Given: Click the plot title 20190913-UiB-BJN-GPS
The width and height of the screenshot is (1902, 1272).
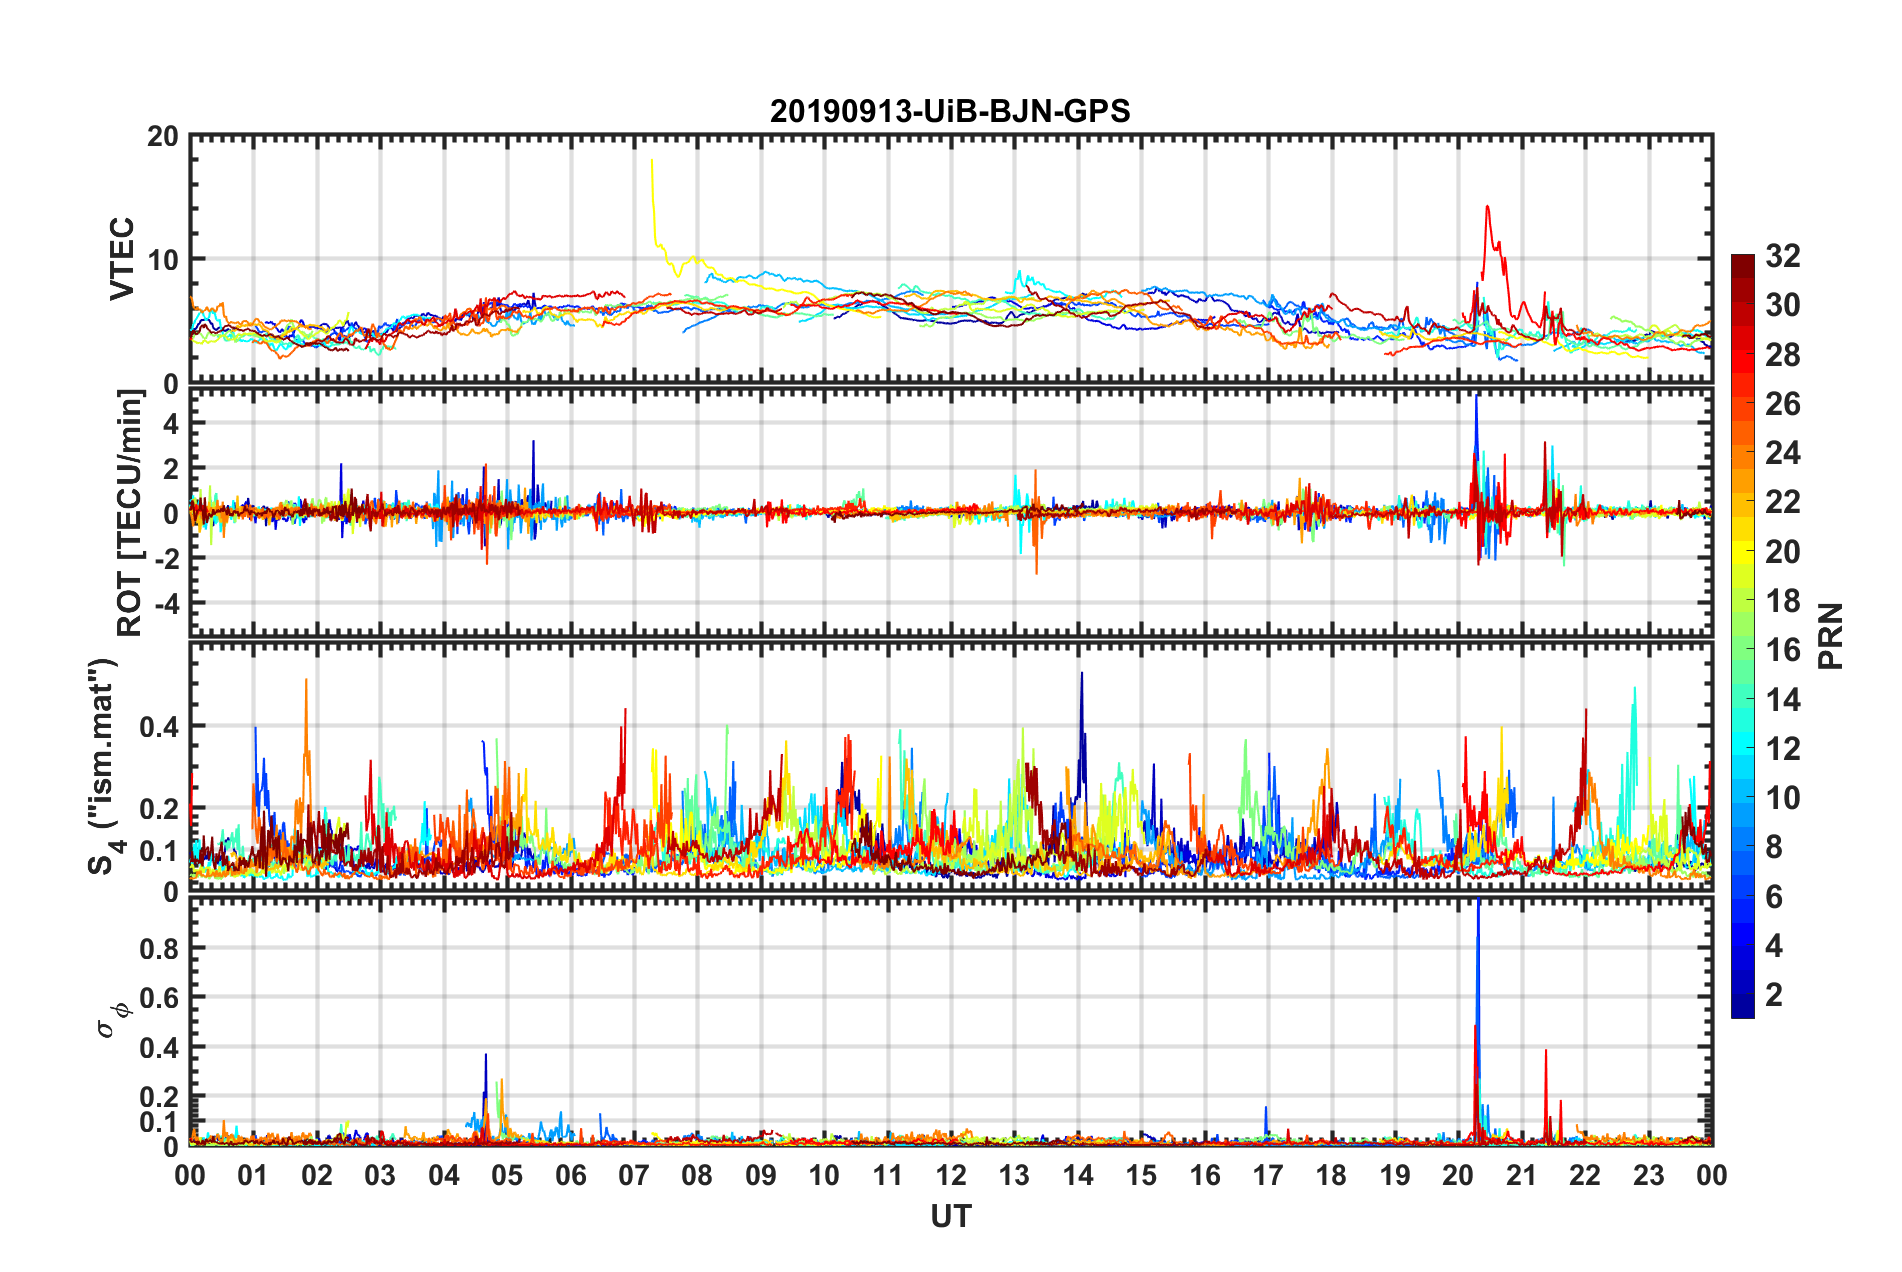Looking at the screenshot, I should pos(950,111).
